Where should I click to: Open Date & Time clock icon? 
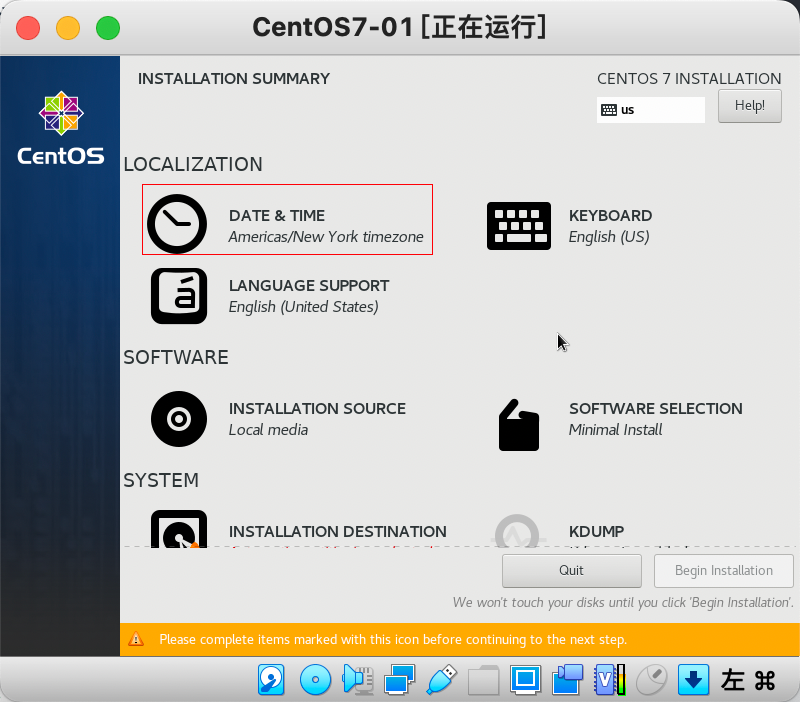pyautogui.click(x=177, y=223)
